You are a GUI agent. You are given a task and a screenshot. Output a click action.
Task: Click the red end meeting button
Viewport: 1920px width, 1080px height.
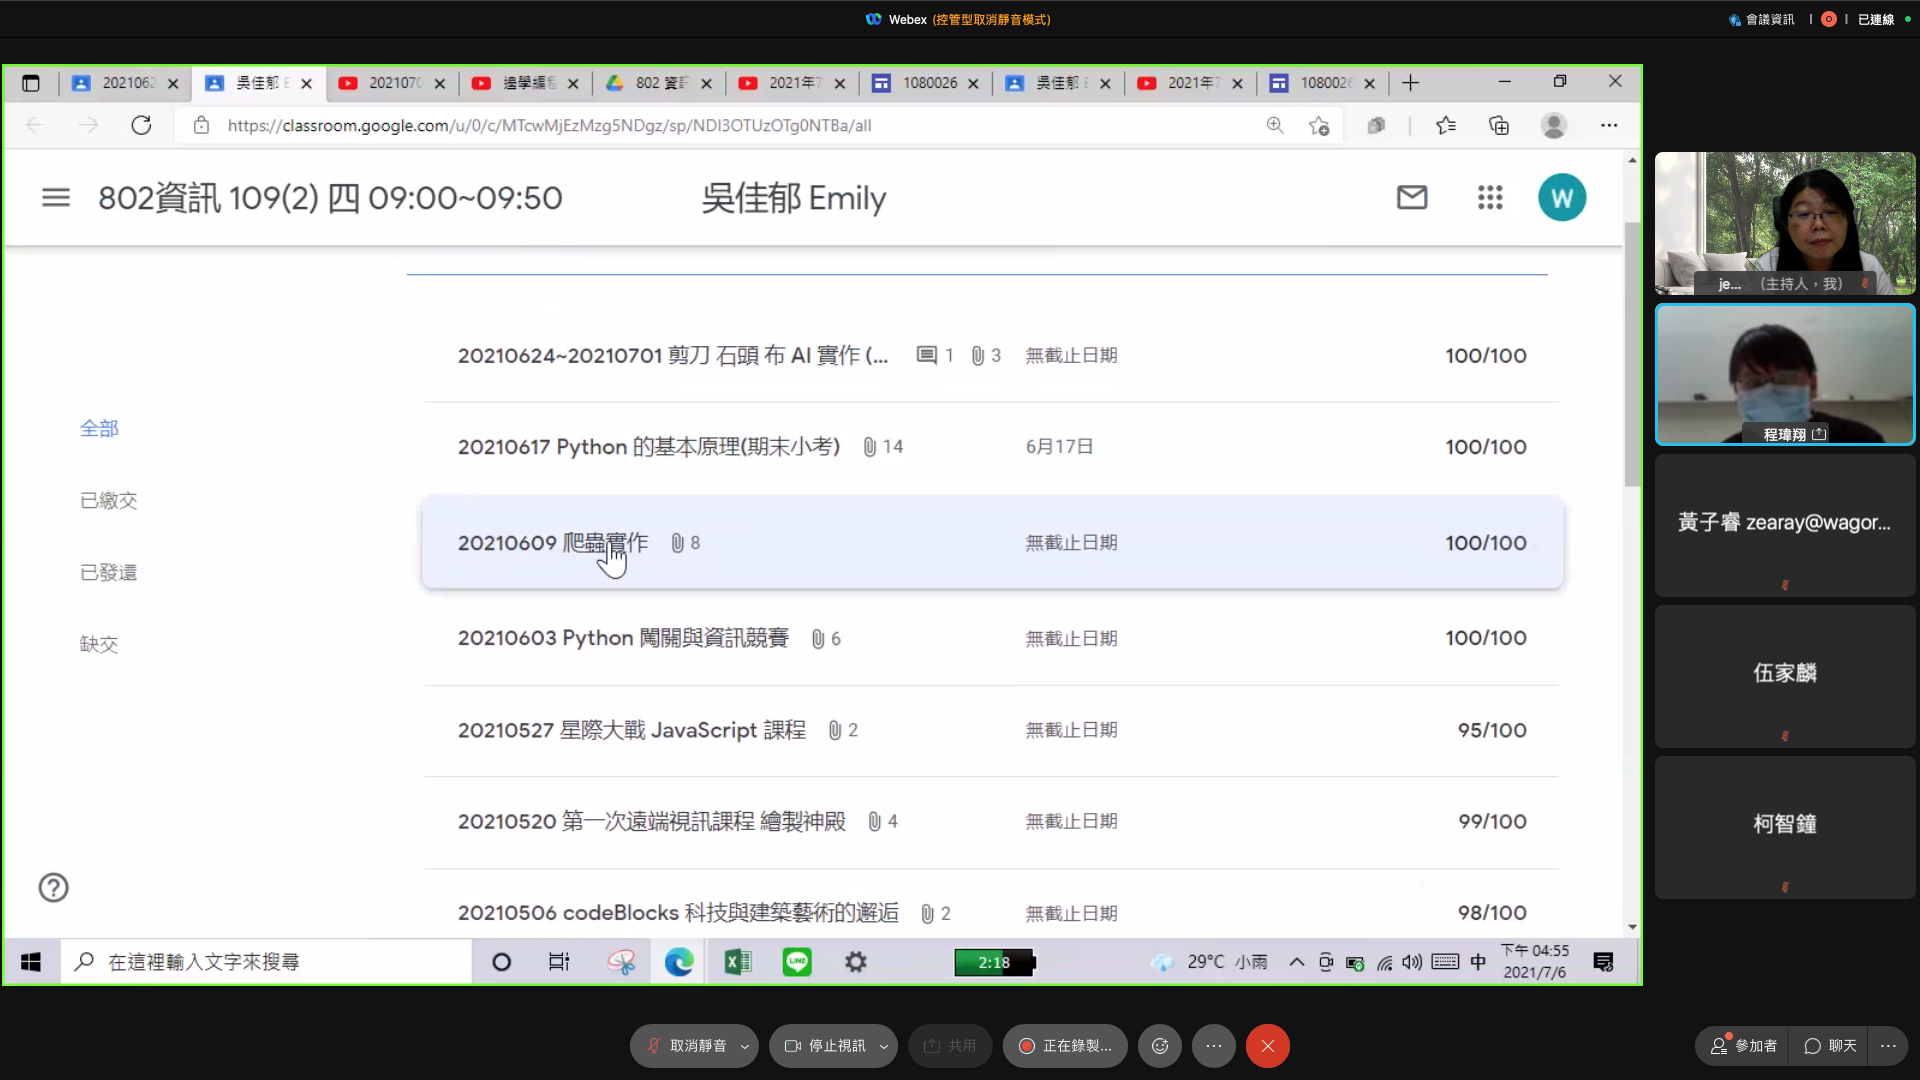point(1267,1046)
